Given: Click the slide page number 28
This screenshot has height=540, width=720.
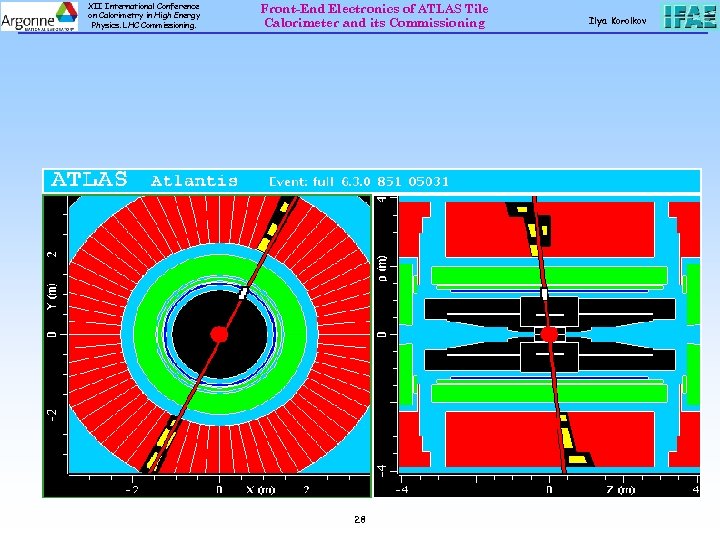Looking at the screenshot, I should tap(360, 519).
